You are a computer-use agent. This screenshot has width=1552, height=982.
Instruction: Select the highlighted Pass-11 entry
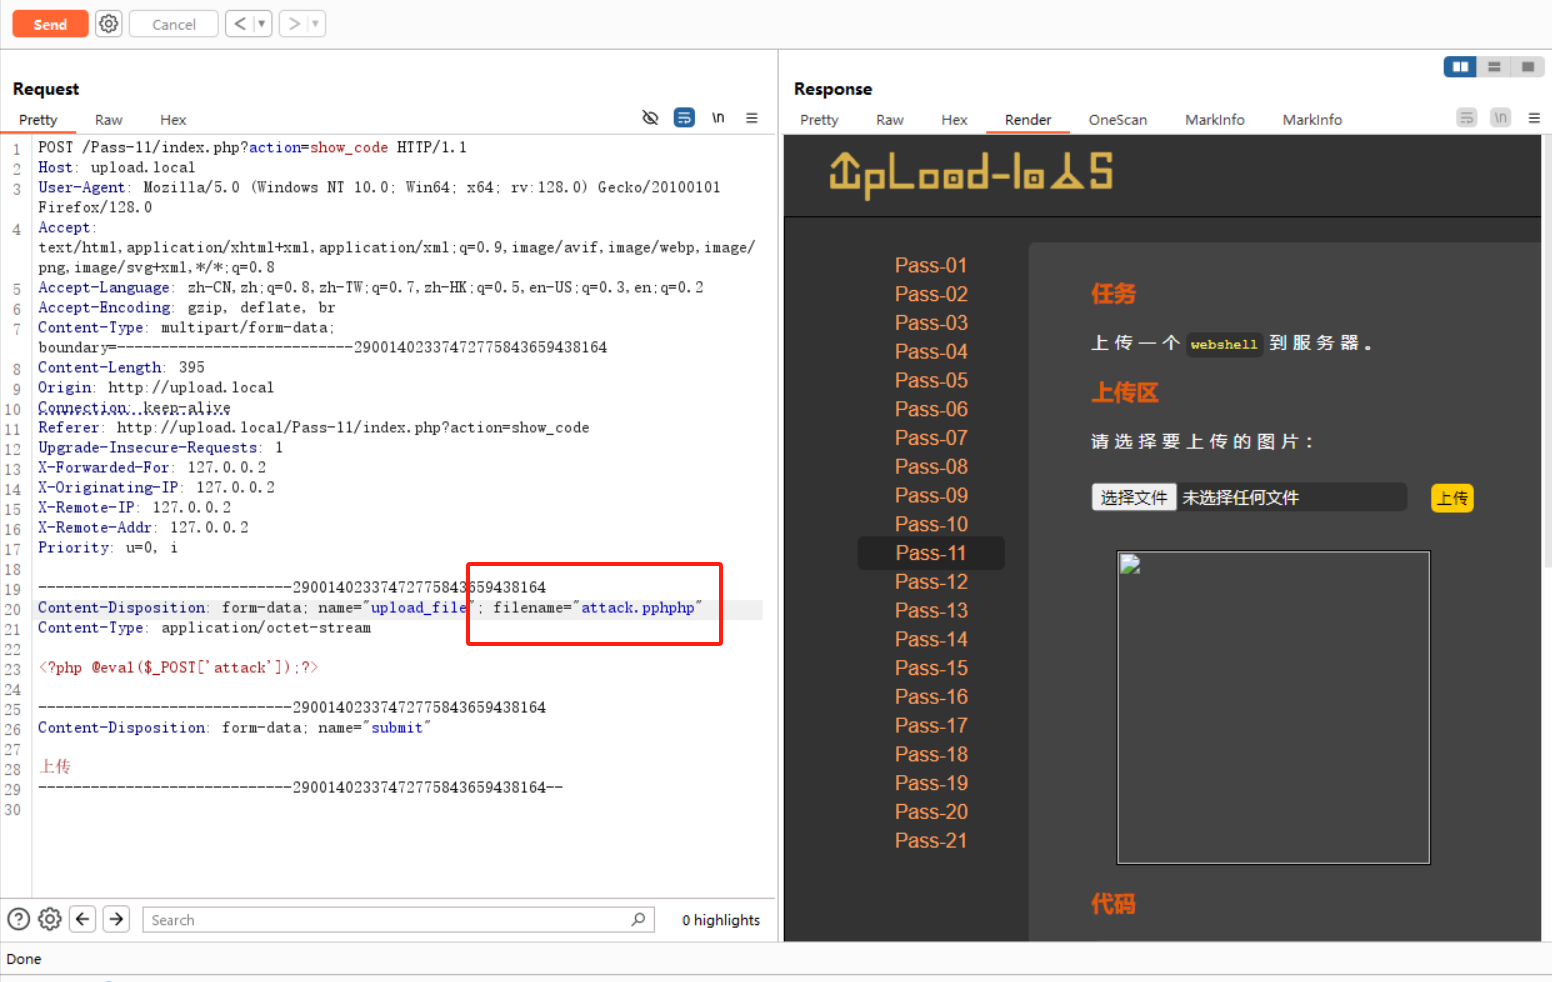[x=931, y=553]
